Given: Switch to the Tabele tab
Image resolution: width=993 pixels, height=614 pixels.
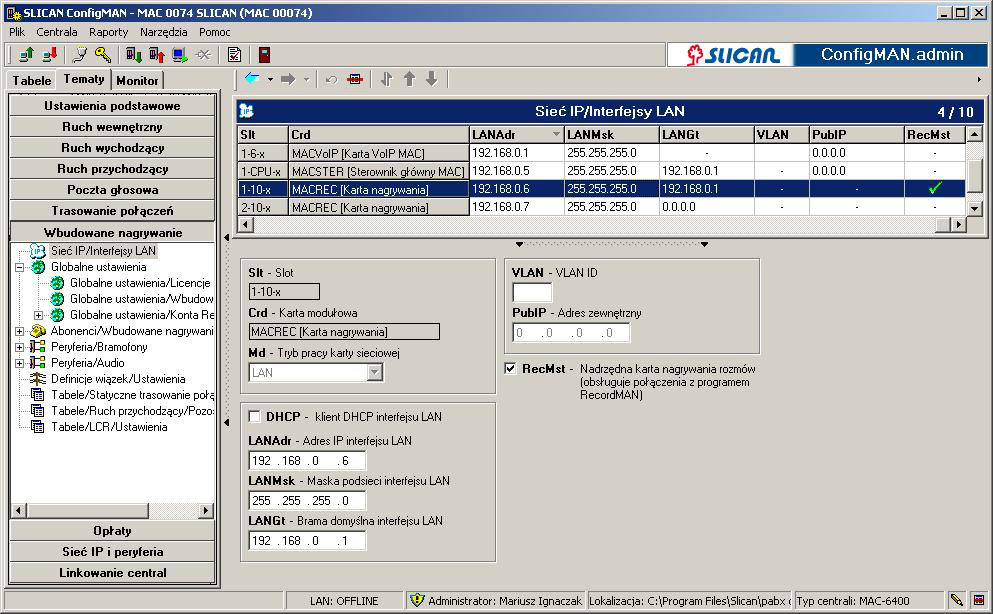Looking at the screenshot, I should click(x=32, y=80).
